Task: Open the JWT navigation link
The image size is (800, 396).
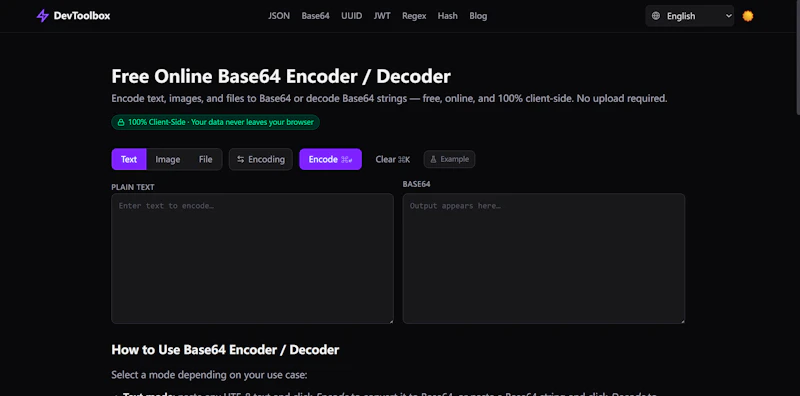Action: pos(382,16)
